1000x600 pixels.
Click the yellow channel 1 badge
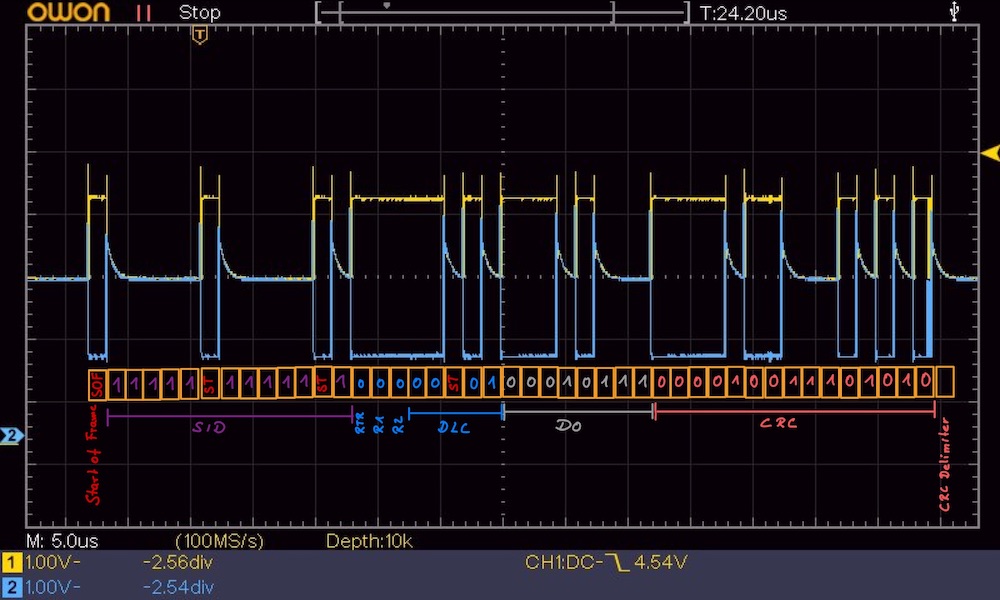pyautogui.click(x=11, y=562)
